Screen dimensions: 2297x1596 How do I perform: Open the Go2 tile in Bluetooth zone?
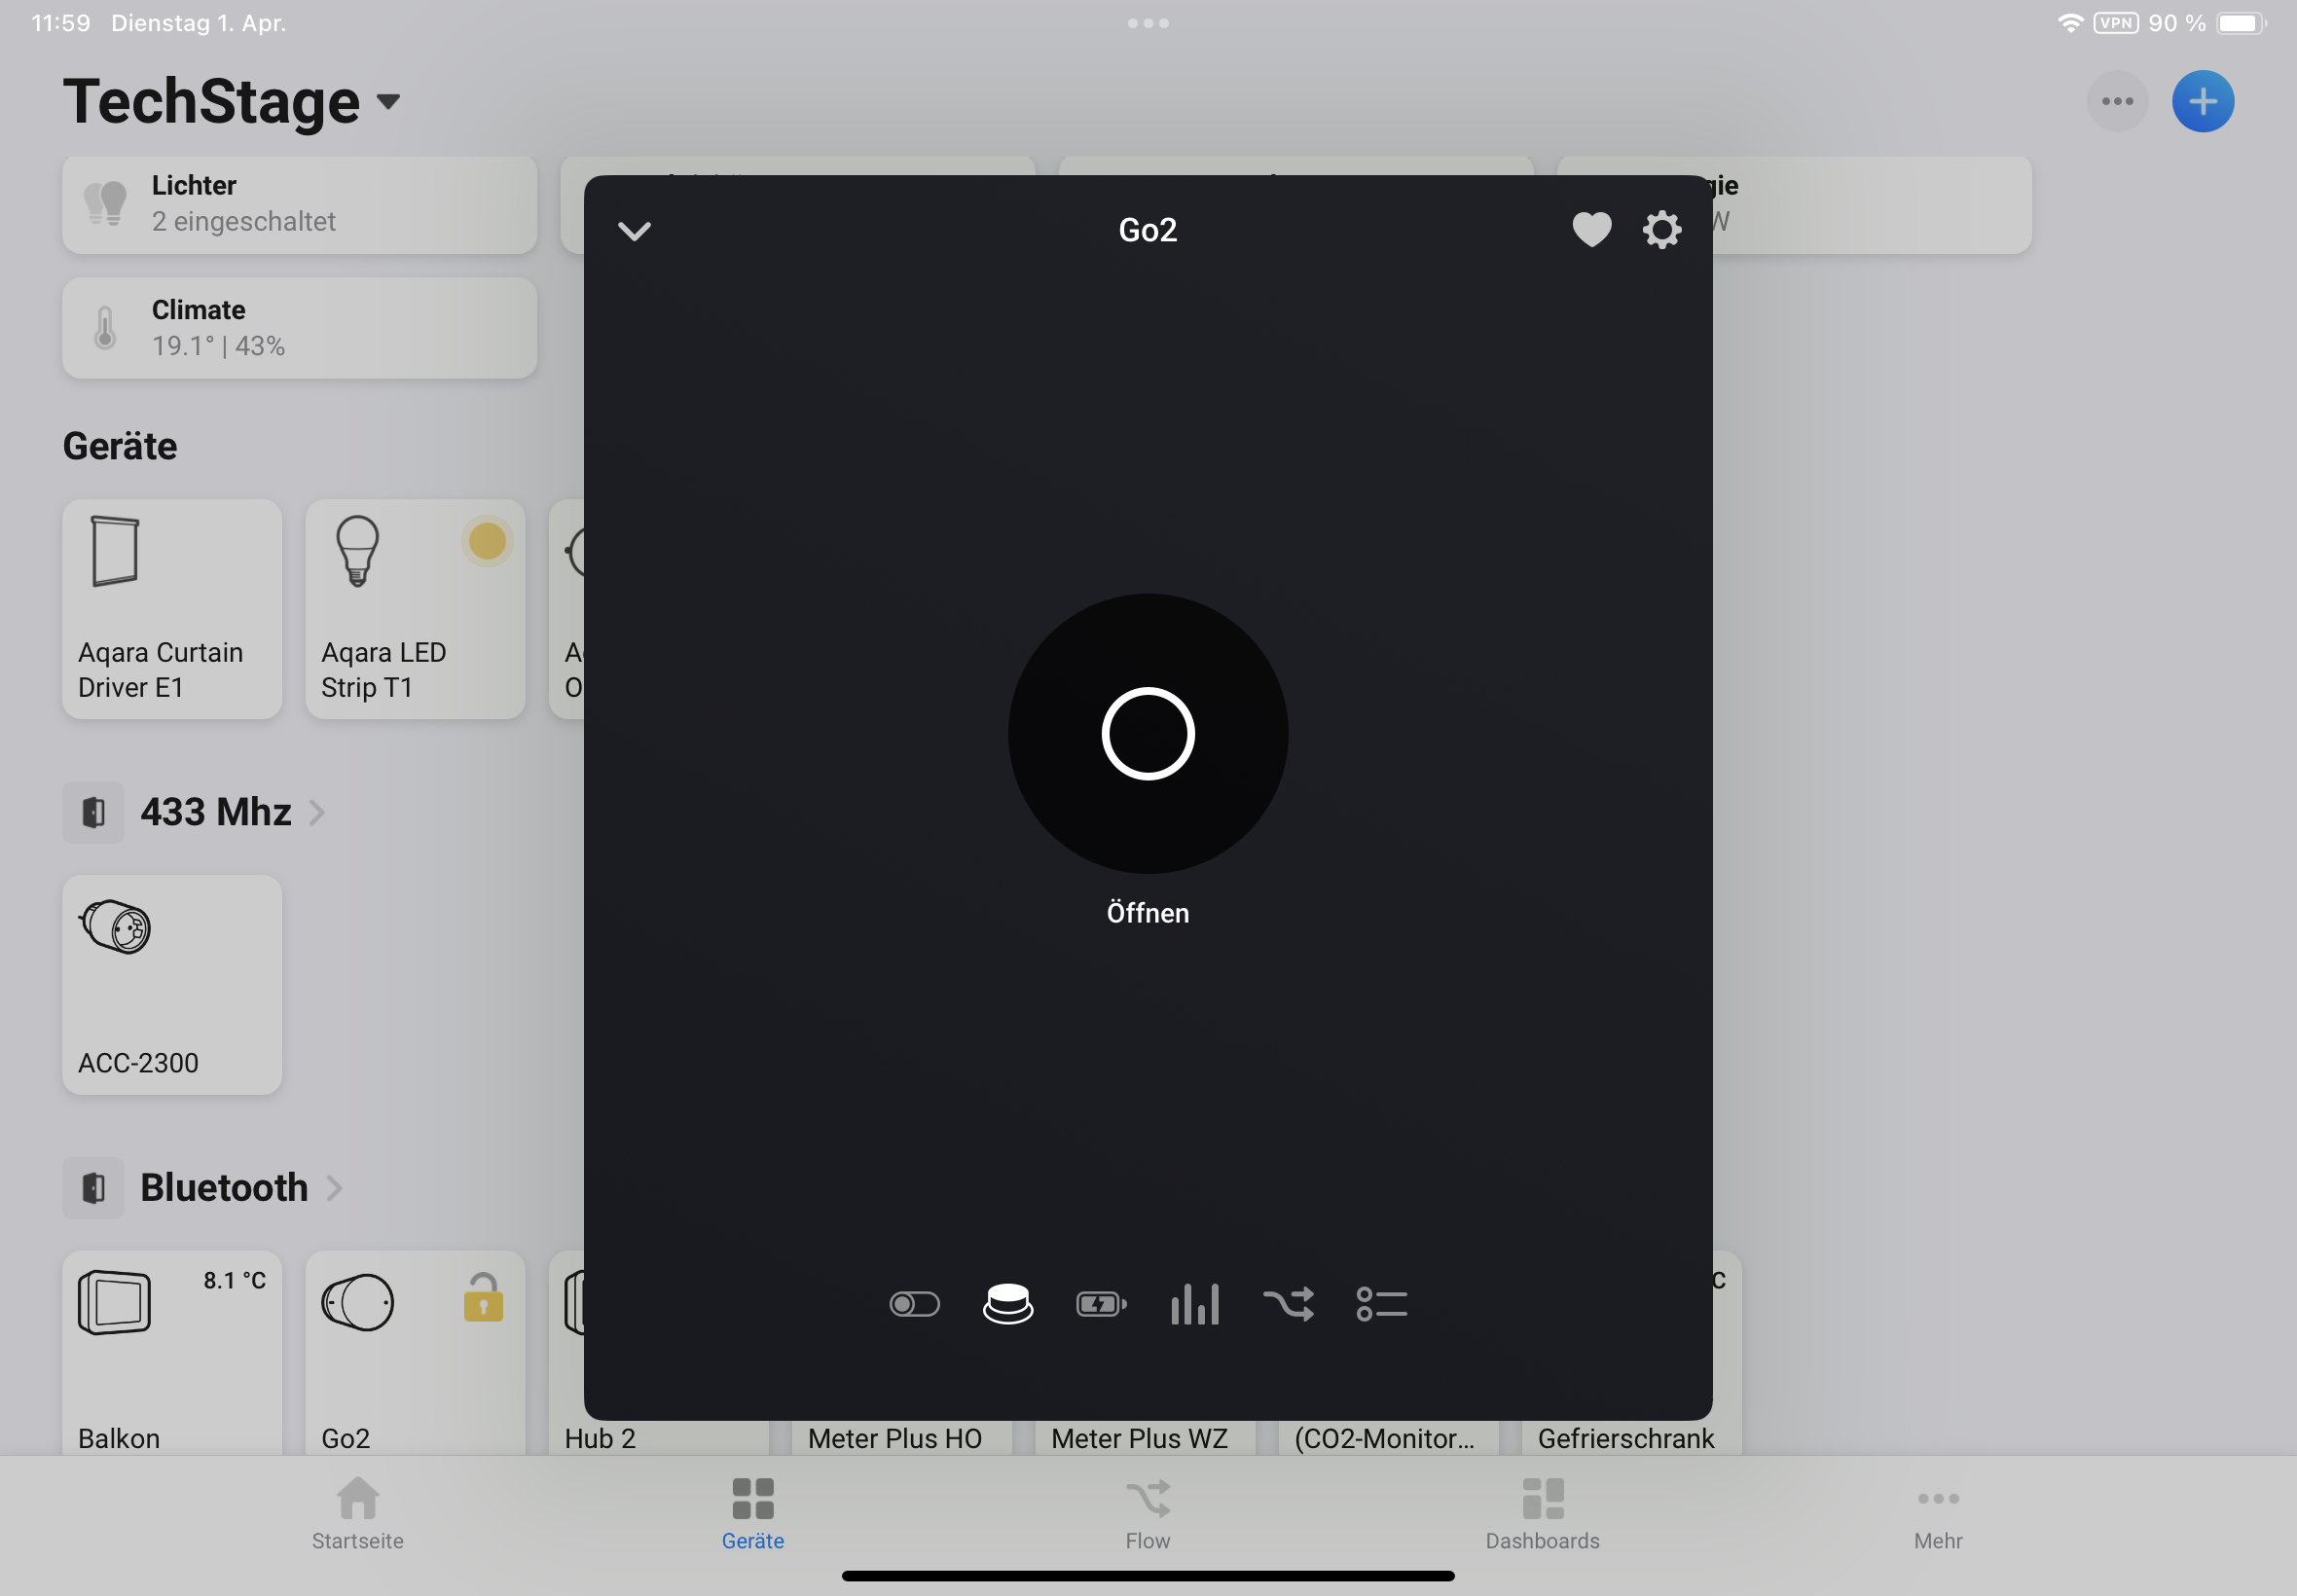(x=415, y=1353)
